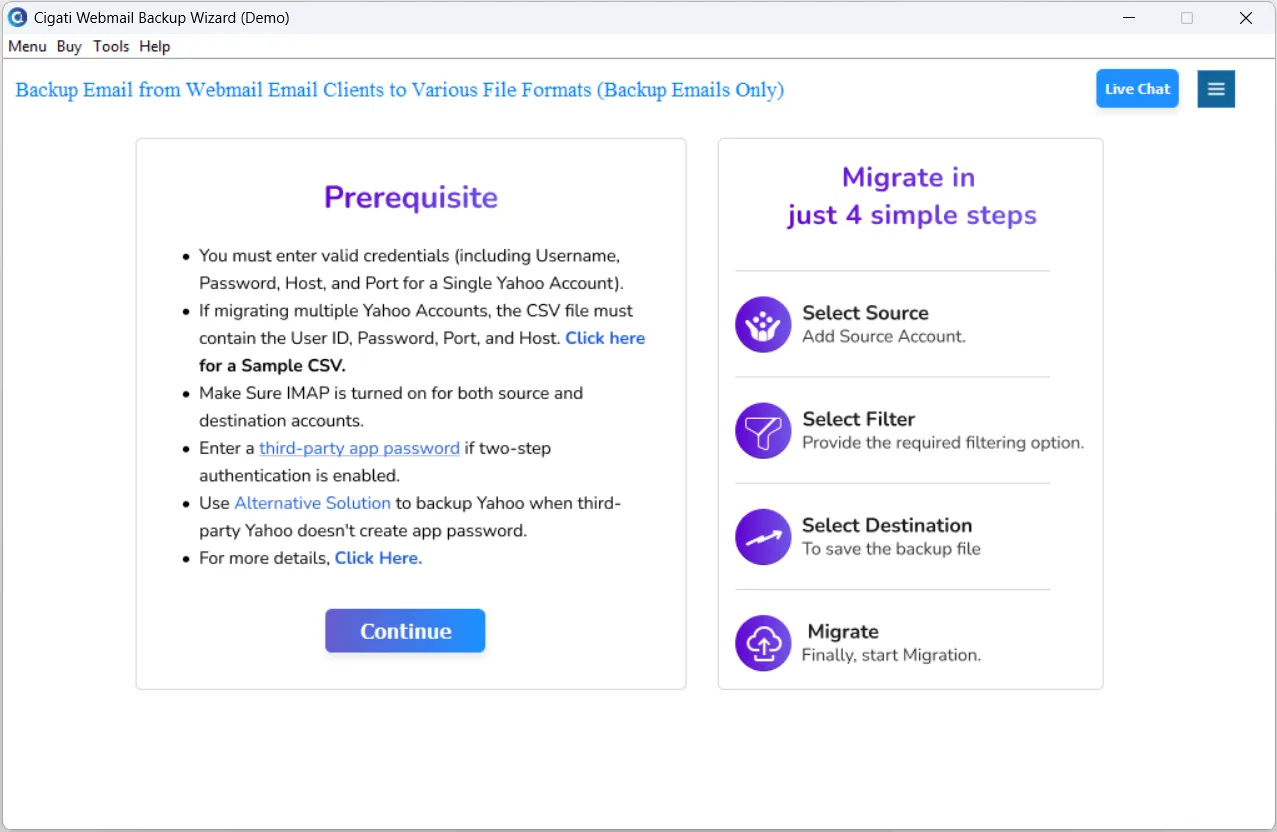The width and height of the screenshot is (1277, 832).
Task: Open the Help menu
Action: coord(155,46)
